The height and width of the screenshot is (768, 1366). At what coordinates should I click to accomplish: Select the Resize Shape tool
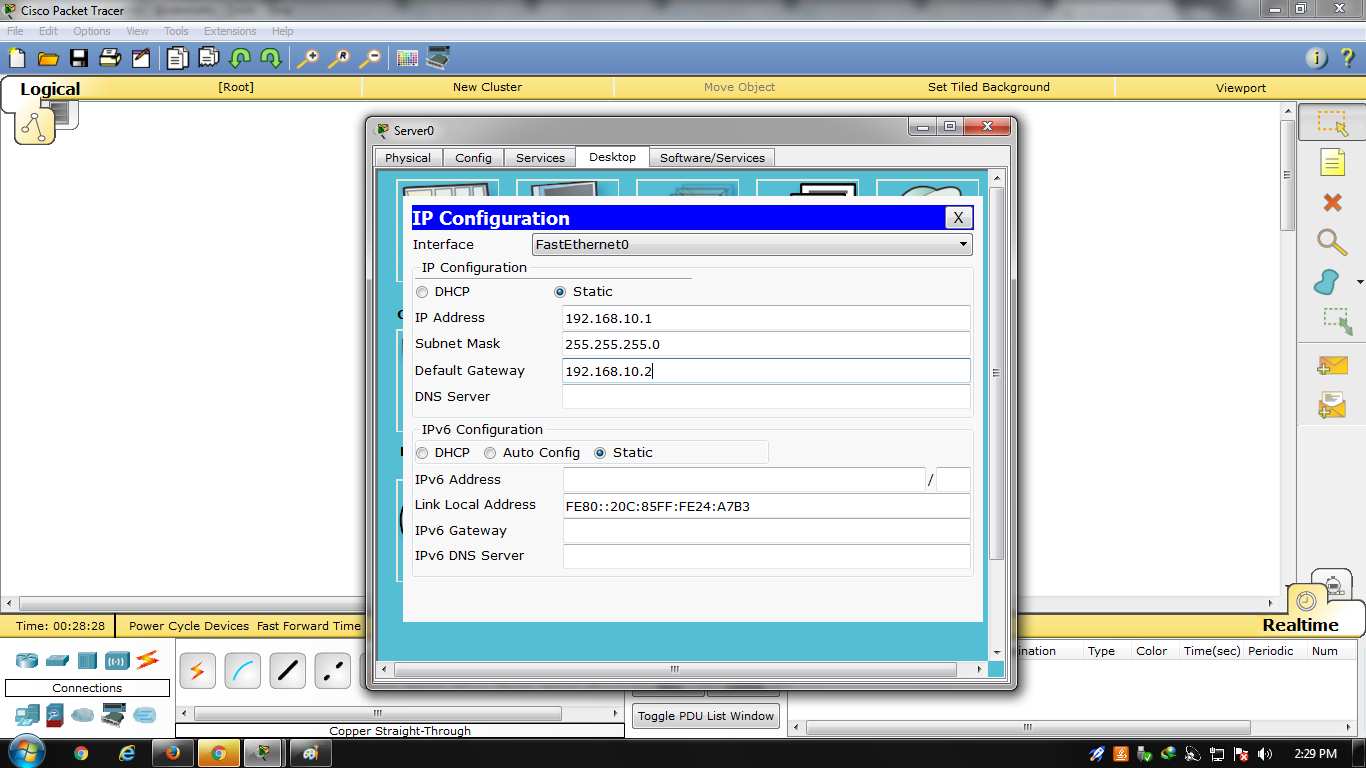click(1337, 321)
